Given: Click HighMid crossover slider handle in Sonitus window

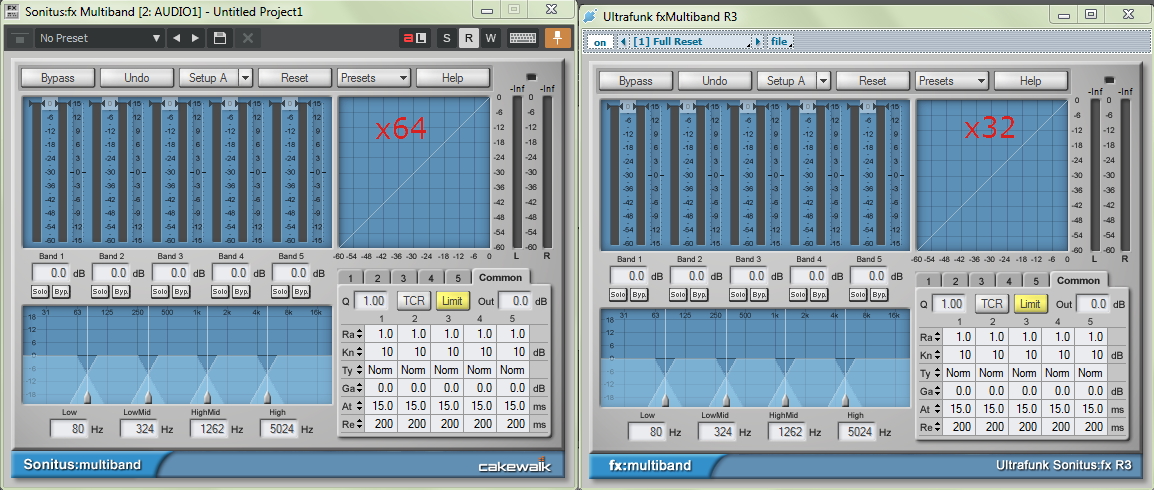Looking at the screenshot, I should pyautogui.click(x=208, y=397).
